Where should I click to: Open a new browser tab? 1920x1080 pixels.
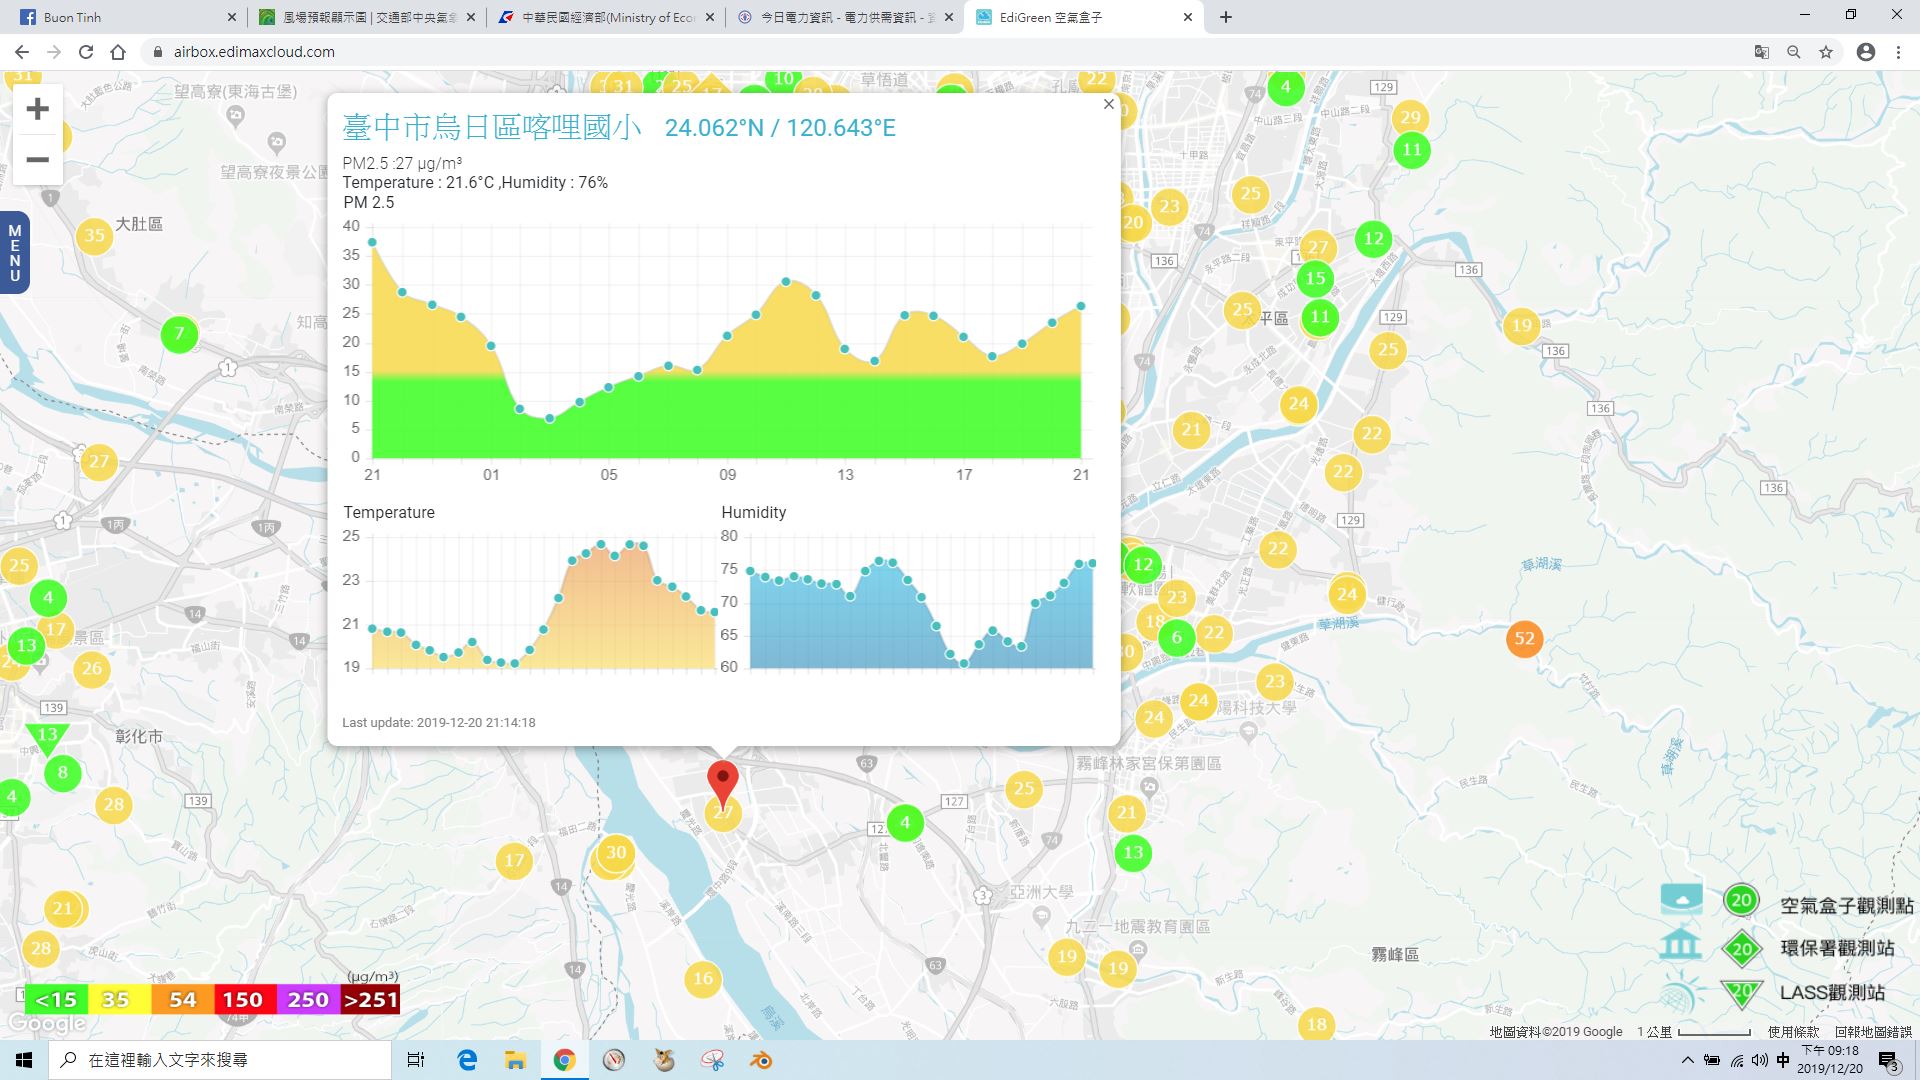1226,17
